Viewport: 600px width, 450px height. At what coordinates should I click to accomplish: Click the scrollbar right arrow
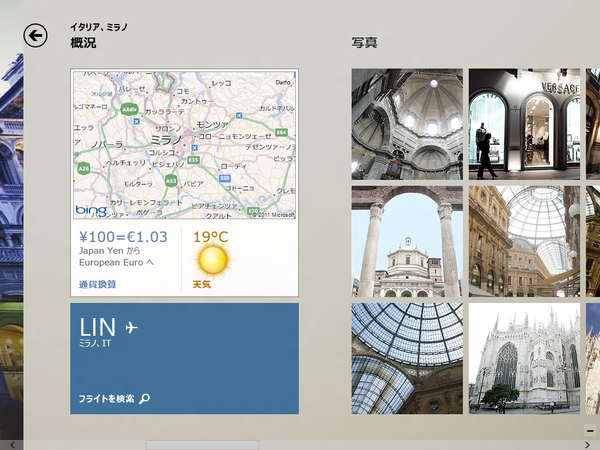(x=587, y=445)
